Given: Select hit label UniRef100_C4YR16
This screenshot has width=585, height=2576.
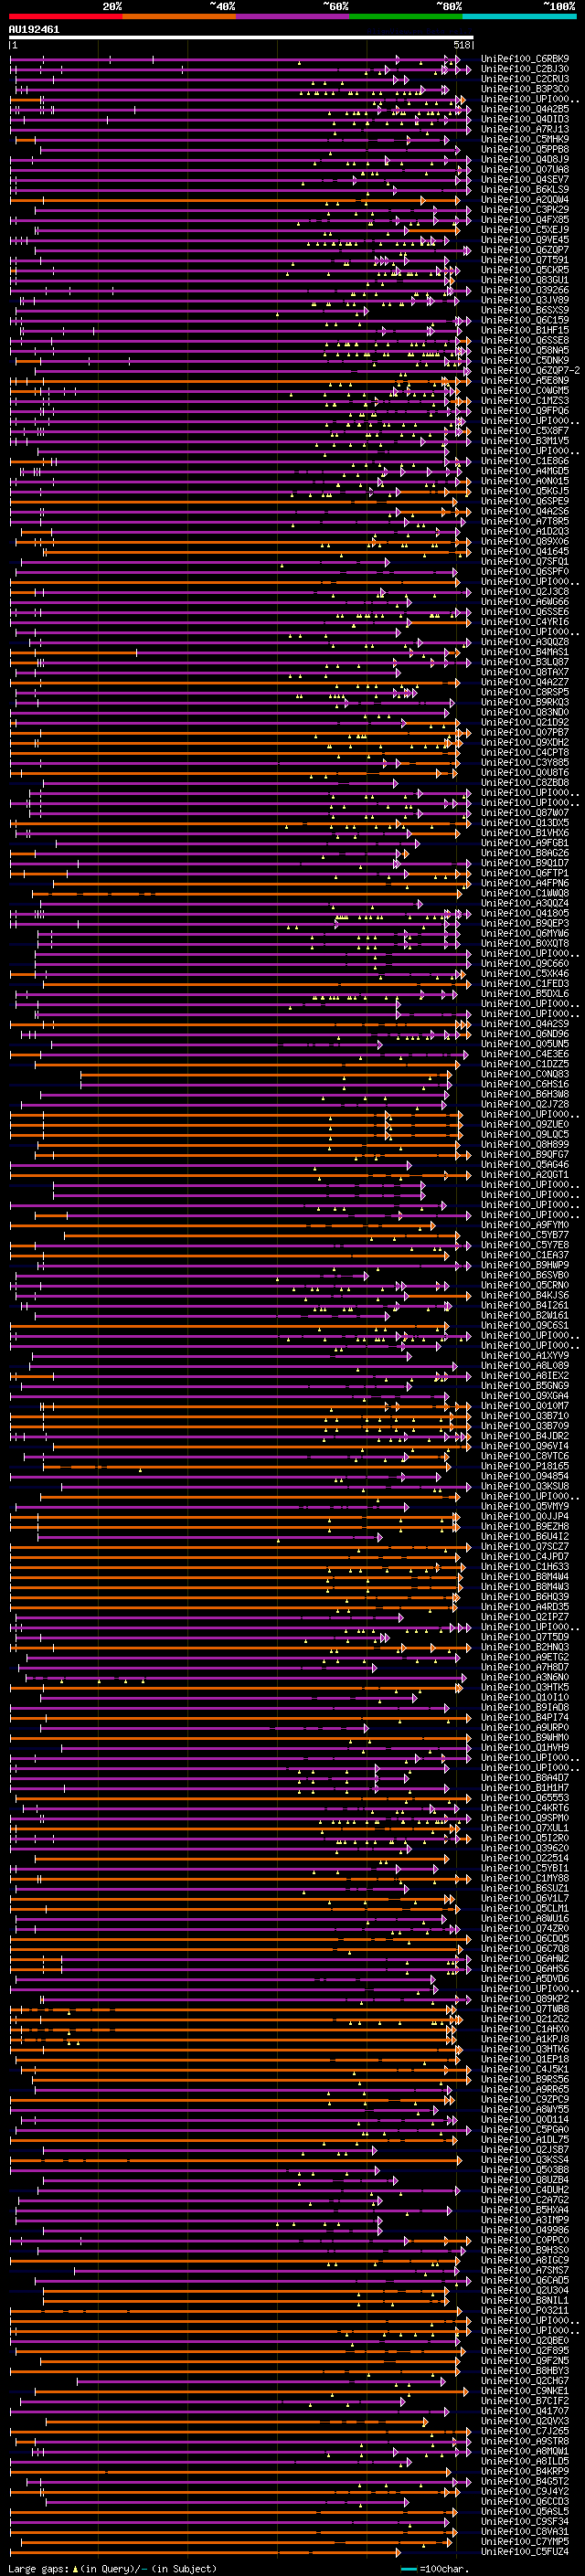Looking at the screenshot, I should [525, 622].
